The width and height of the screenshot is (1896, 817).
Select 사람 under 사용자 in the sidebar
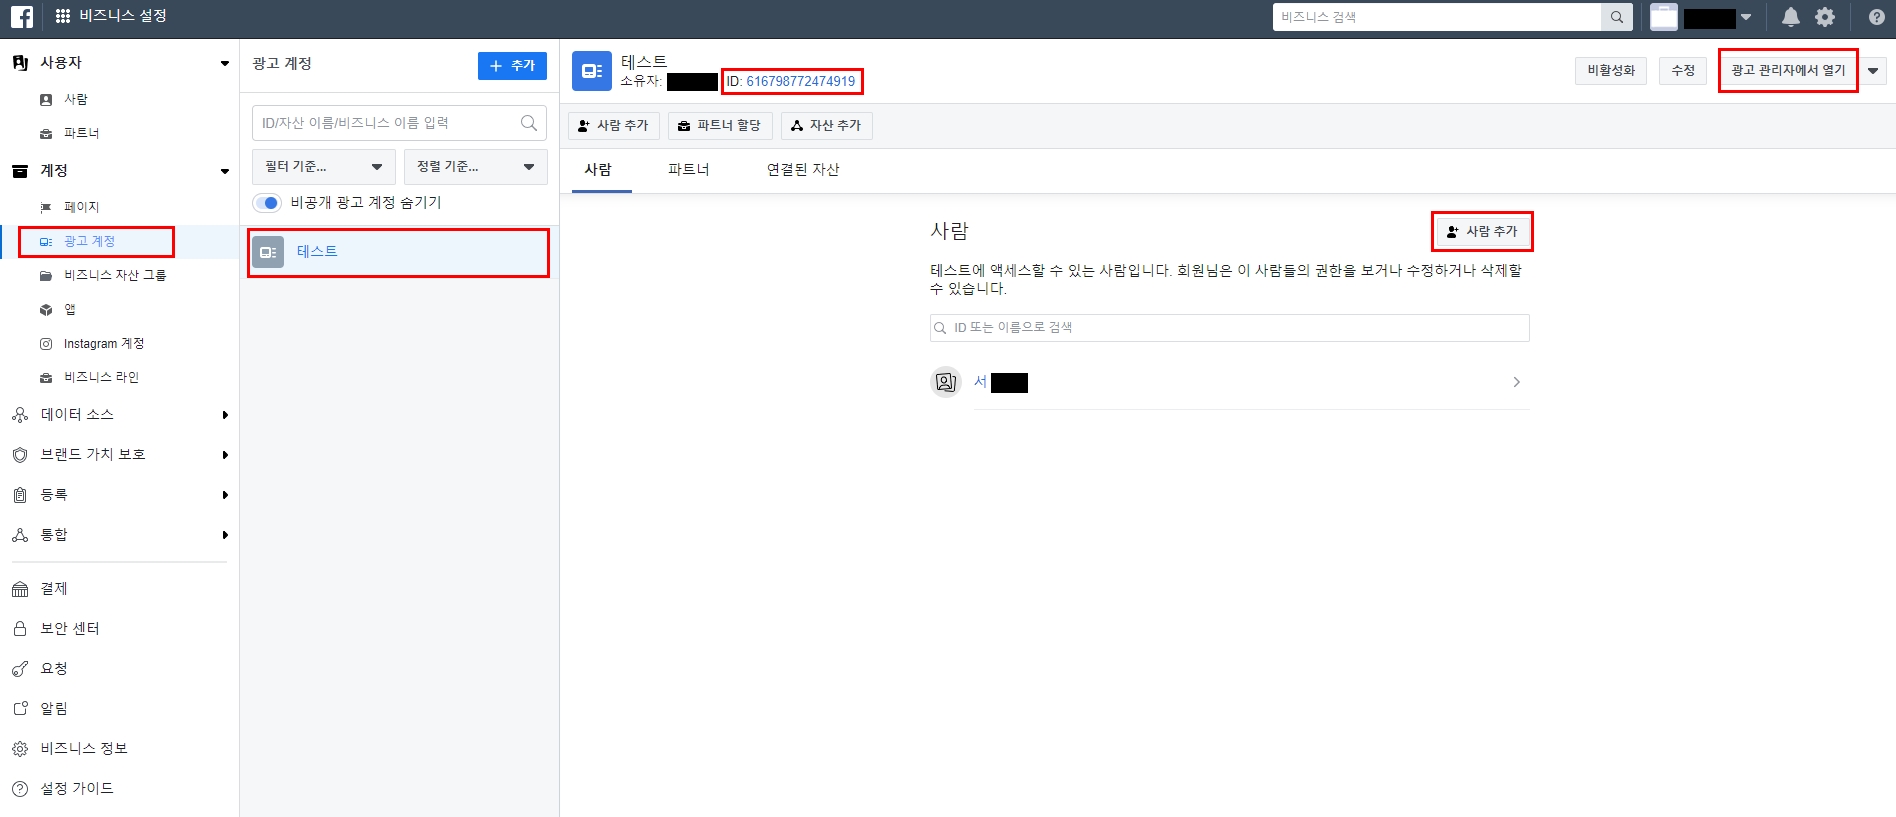76,99
